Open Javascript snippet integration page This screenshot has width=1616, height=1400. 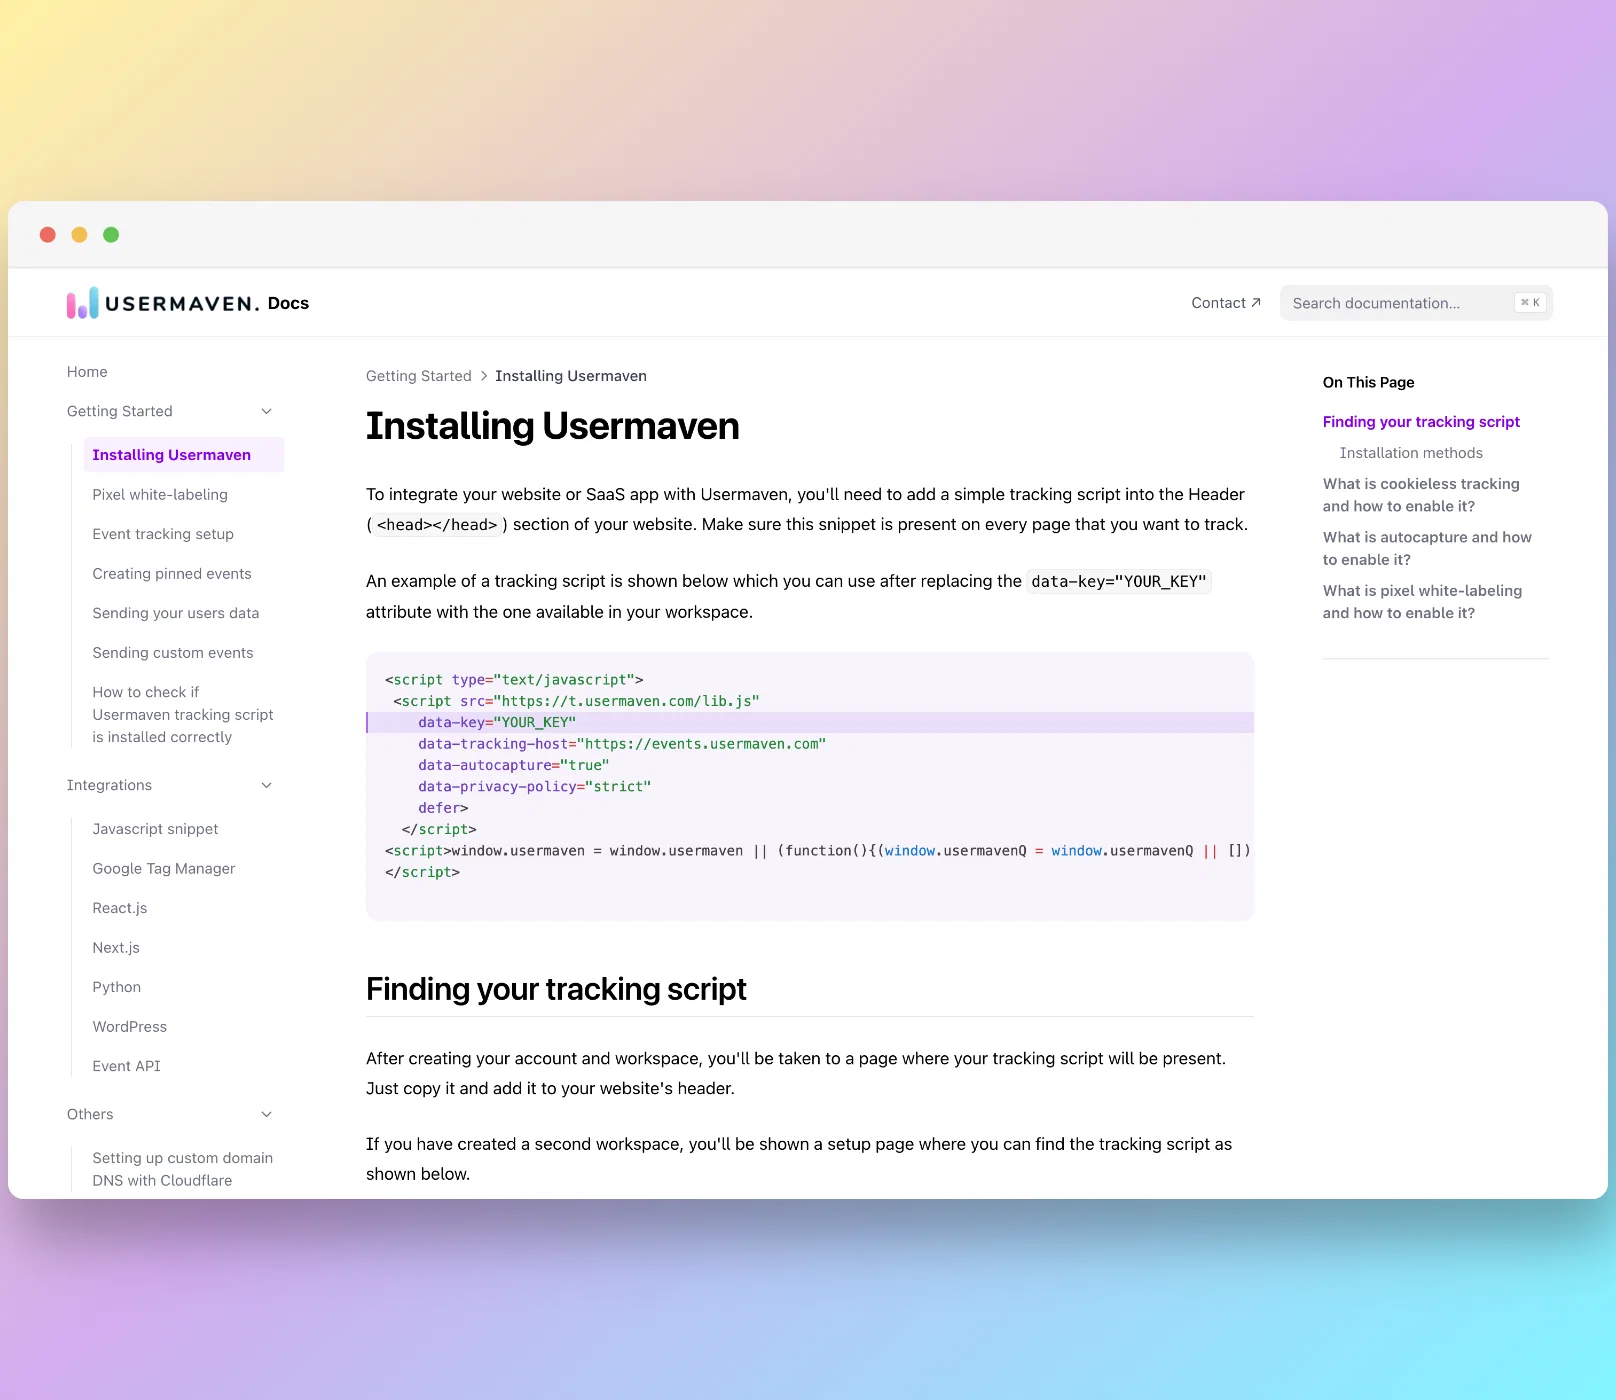[x=155, y=829]
